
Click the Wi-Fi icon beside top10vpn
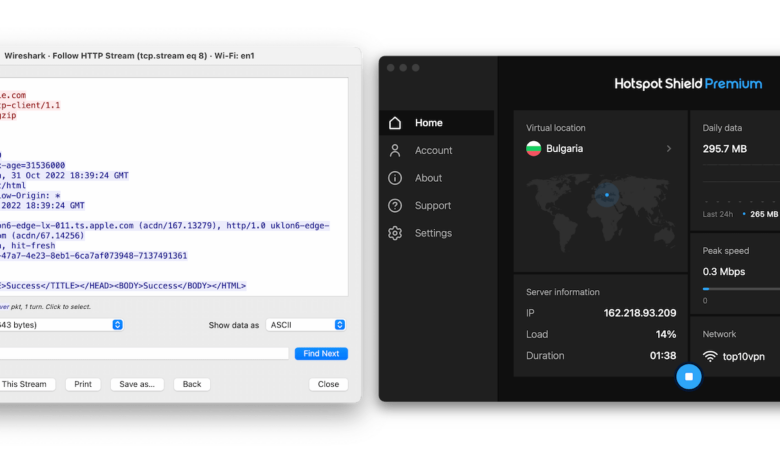tap(710, 356)
